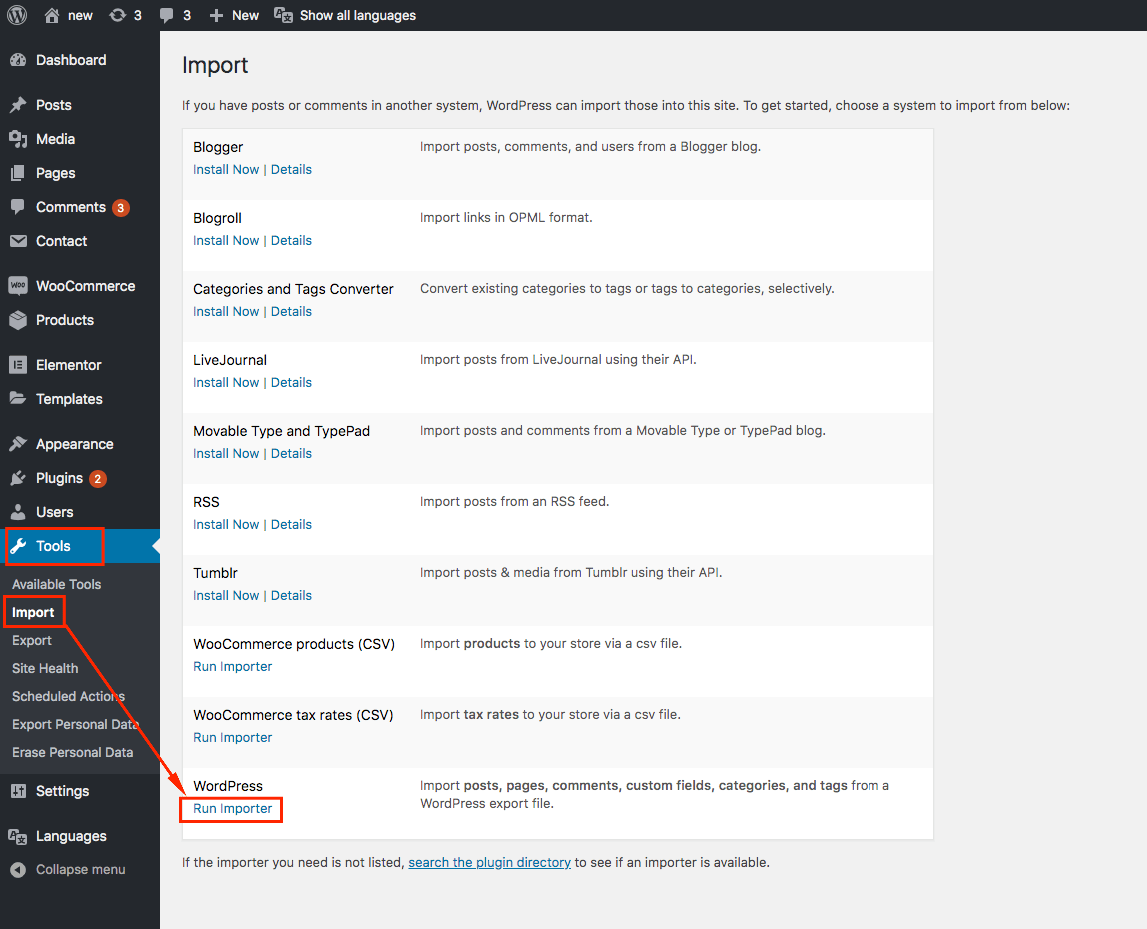Click the WooCommerce sidebar icon
This screenshot has width=1147, height=929.
click(18, 286)
